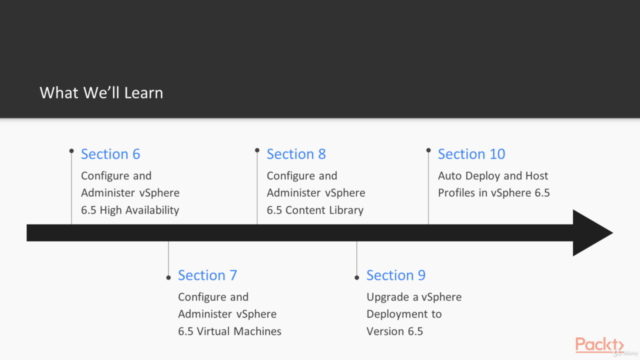This screenshot has width=640, height=360.
Task: Click the '6.5 High Availability' description line
Action: click(130, 210)
